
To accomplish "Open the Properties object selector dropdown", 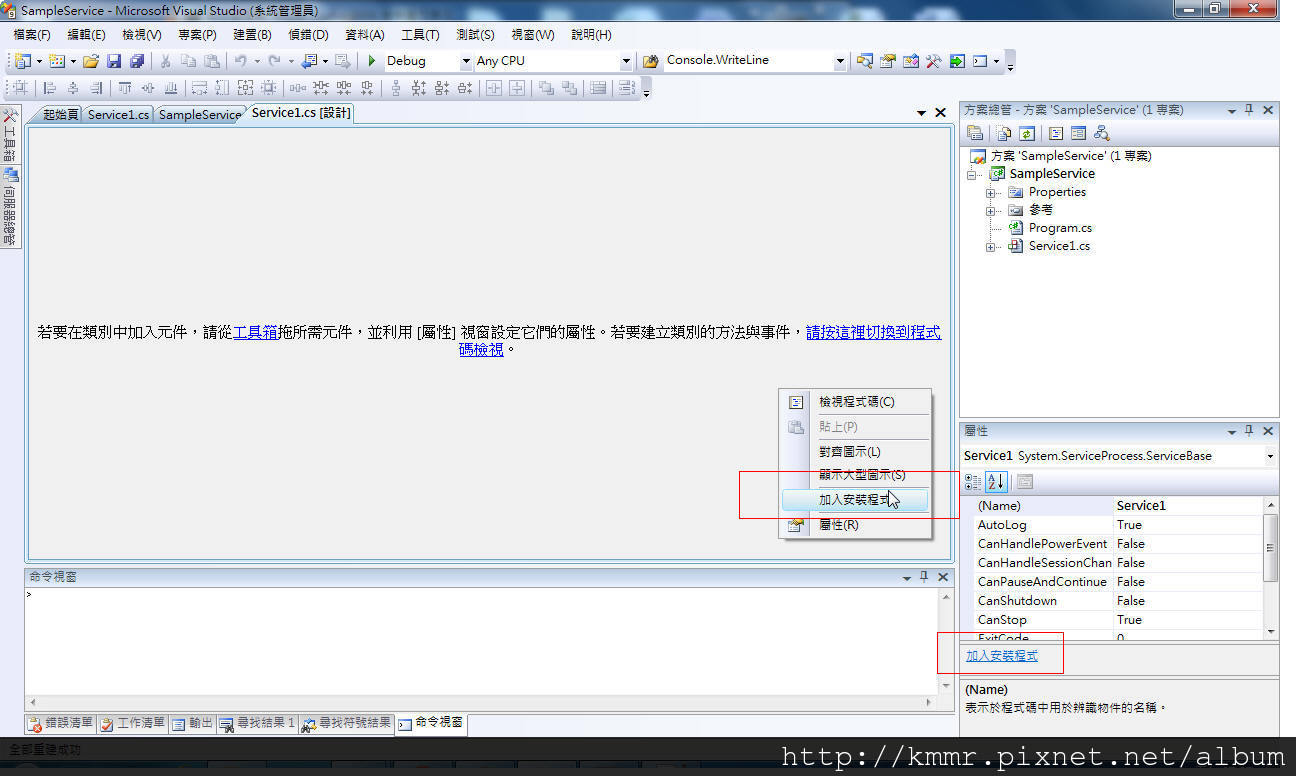I will point(1270,456).
